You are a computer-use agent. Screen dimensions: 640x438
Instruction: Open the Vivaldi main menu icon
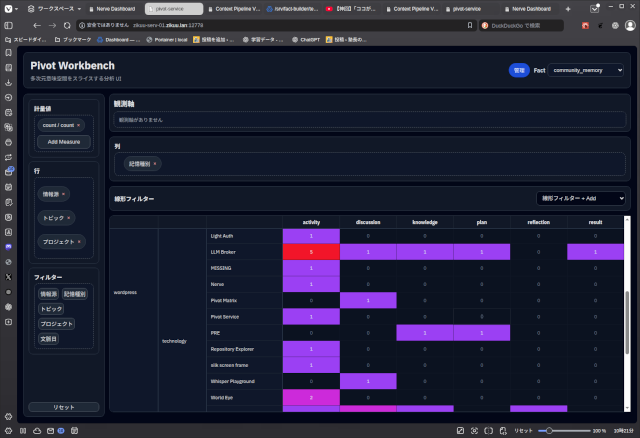click(x=8, y=9)
